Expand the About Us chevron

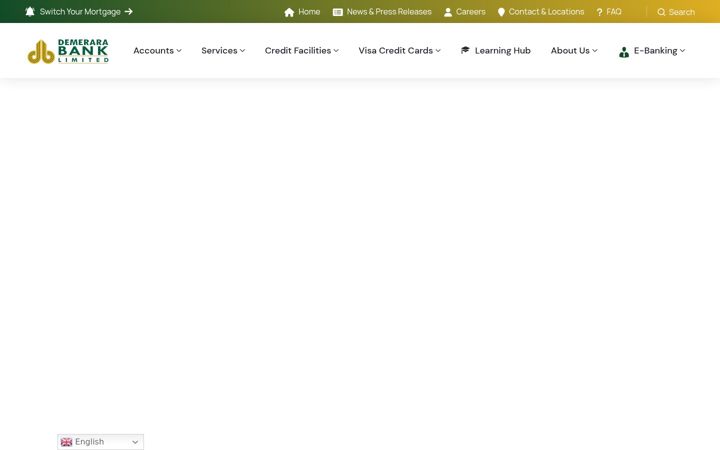[x=595, y=51]
